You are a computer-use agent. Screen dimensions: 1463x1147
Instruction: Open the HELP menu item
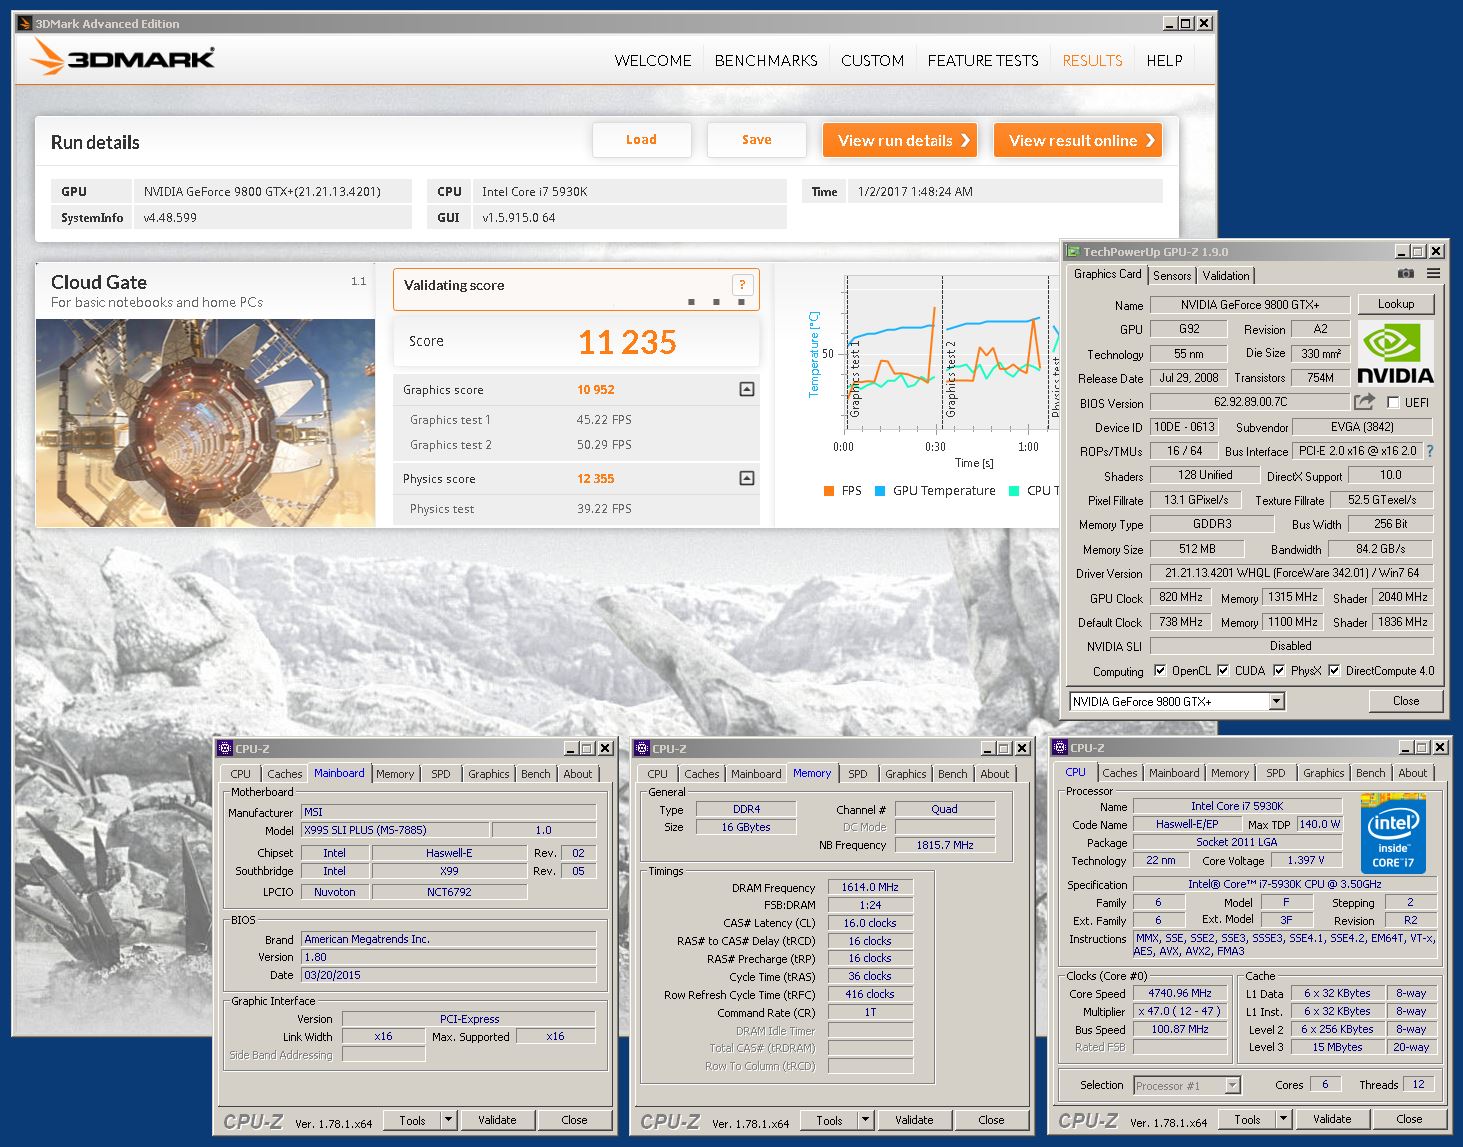[x=1164, y=60]
